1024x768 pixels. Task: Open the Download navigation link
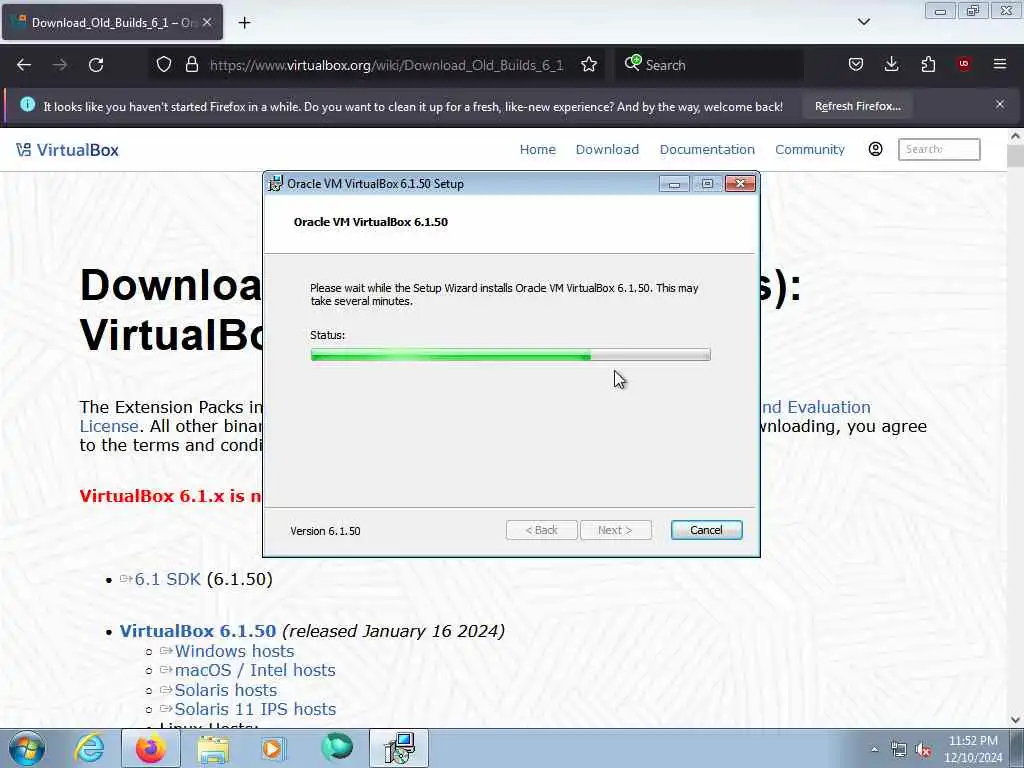point(607,150)
